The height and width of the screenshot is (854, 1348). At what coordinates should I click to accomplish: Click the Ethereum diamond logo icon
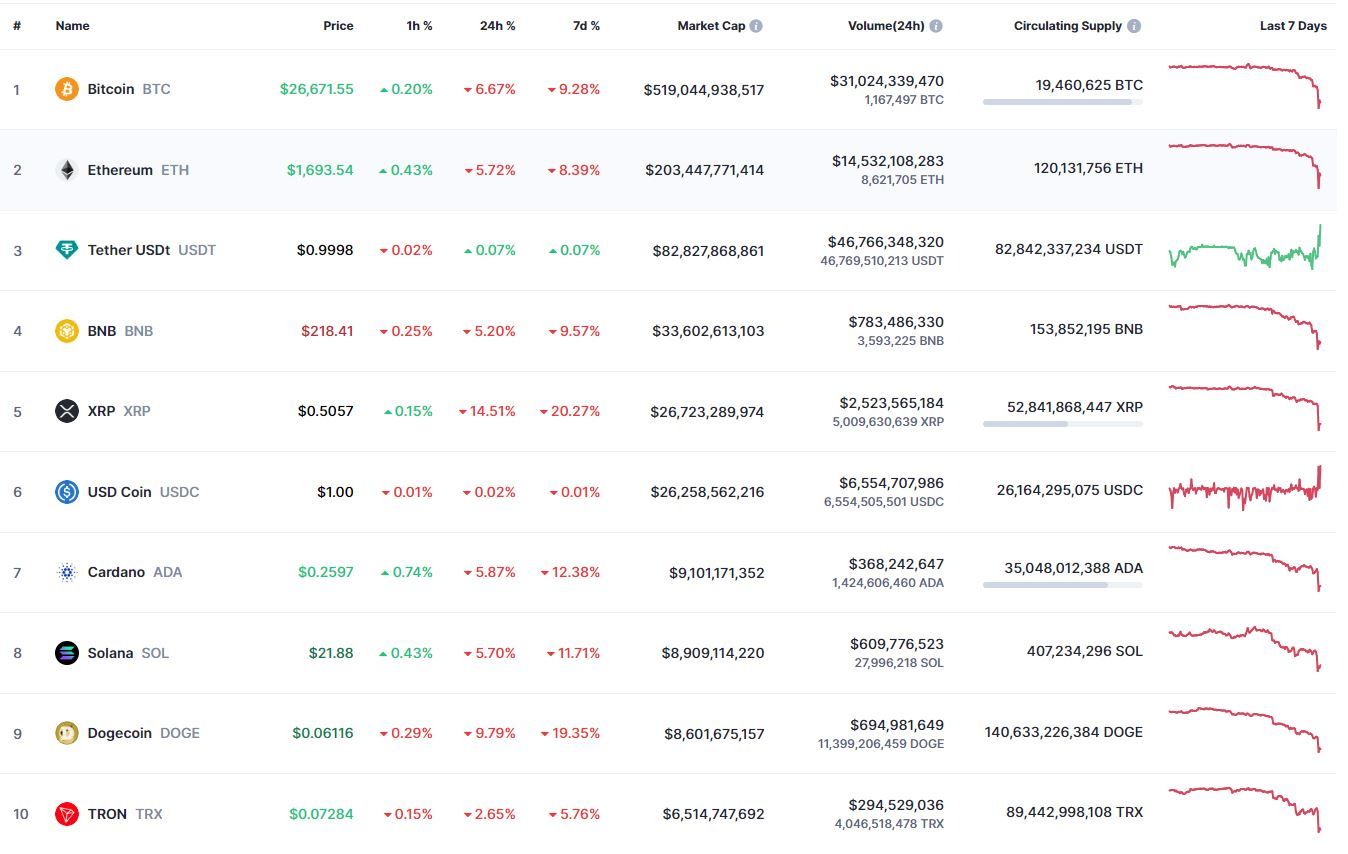tap(66, 170)
